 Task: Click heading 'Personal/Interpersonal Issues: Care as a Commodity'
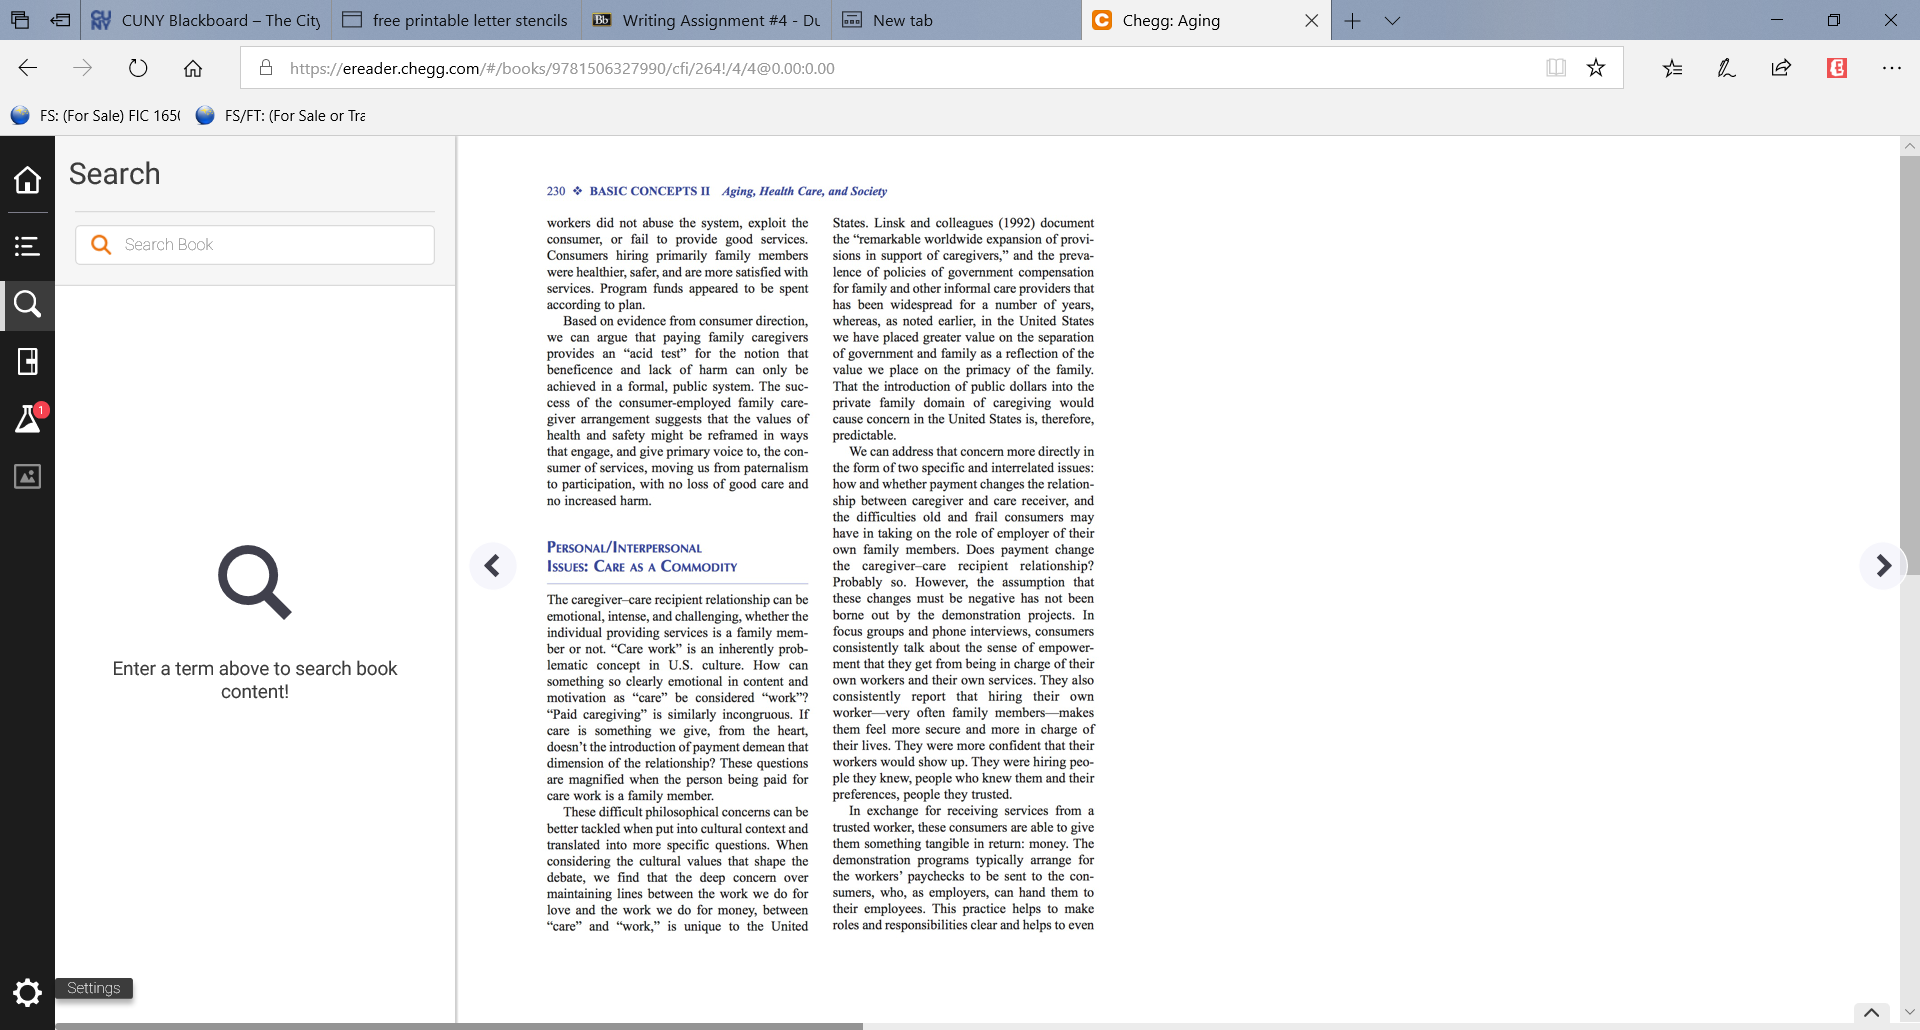[642, 557]
